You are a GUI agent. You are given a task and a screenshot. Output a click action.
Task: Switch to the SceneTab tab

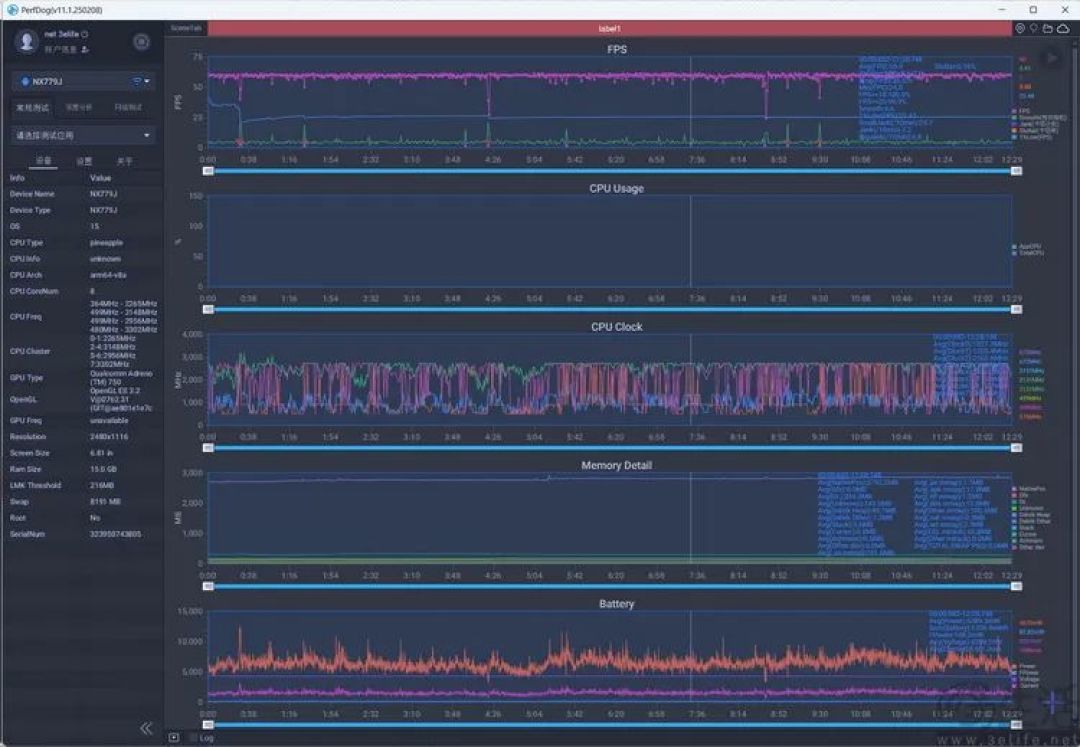pyautogui.click(x=186, y=28)
